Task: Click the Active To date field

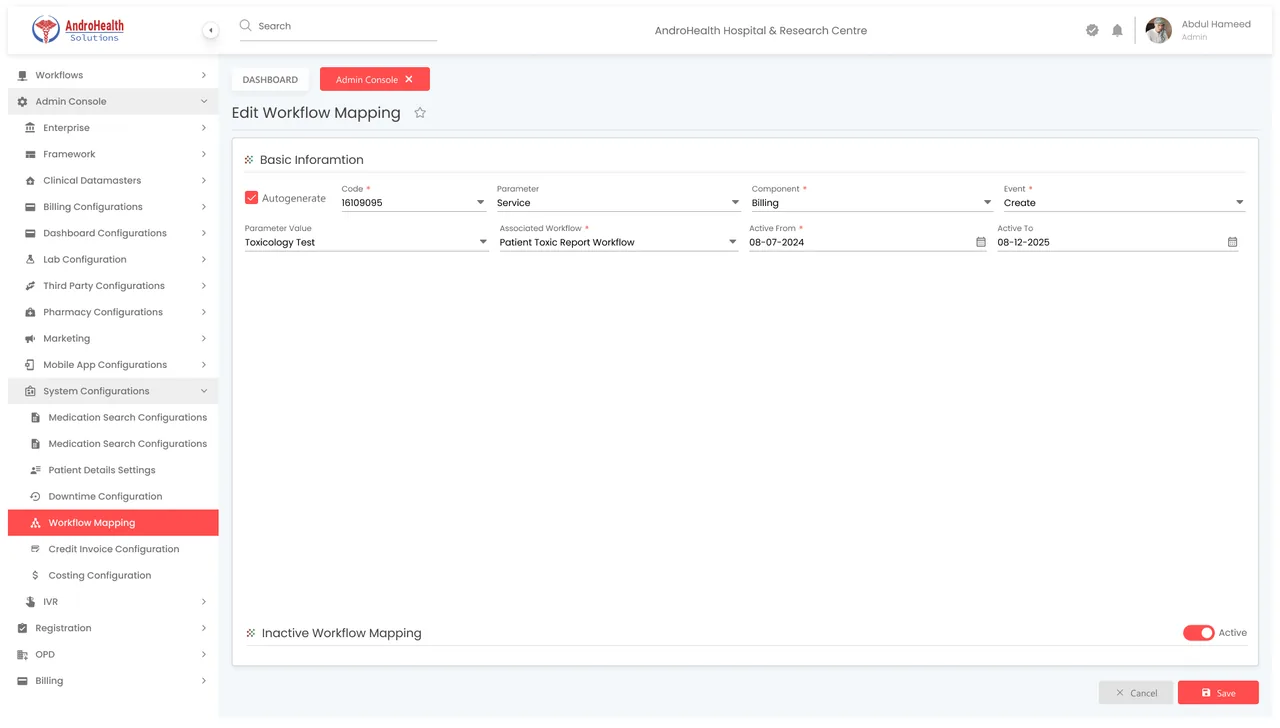Action: (x=1118, y=243)
